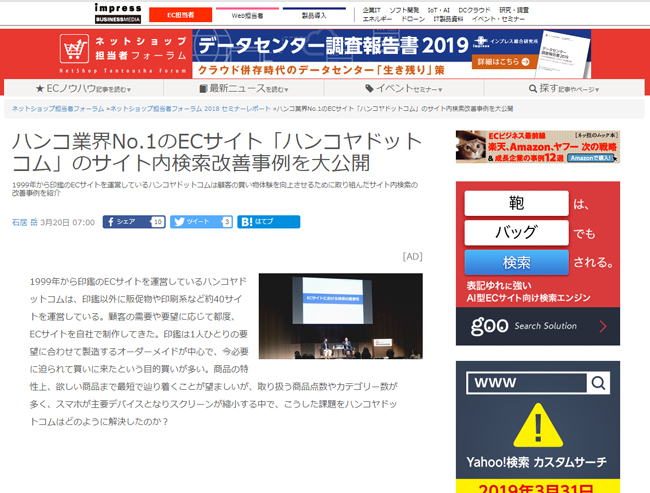Click the document icon beside 最新ニュース
The height and width of the screenshot is (493, 650).
pyautogui.click(x=203, y=88)
